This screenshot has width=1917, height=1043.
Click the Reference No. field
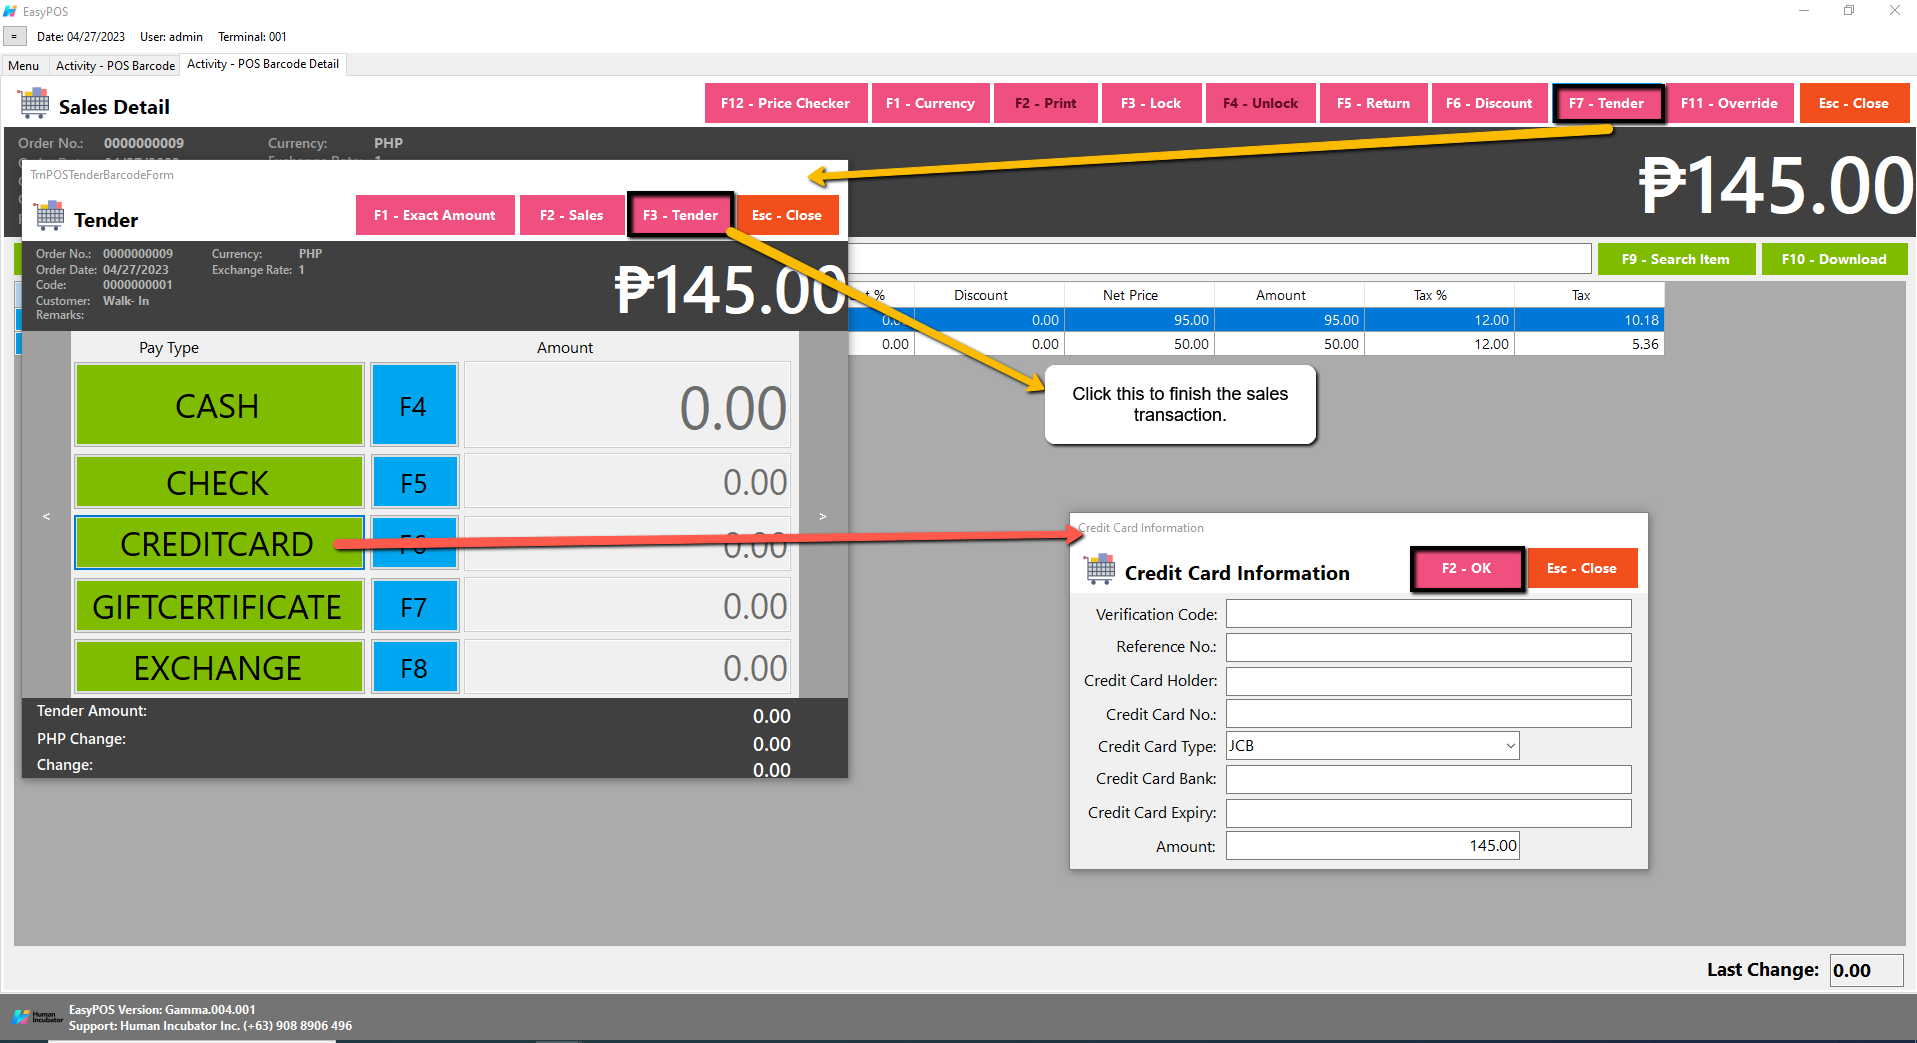pyautogui.click(x=1429, y=647)
